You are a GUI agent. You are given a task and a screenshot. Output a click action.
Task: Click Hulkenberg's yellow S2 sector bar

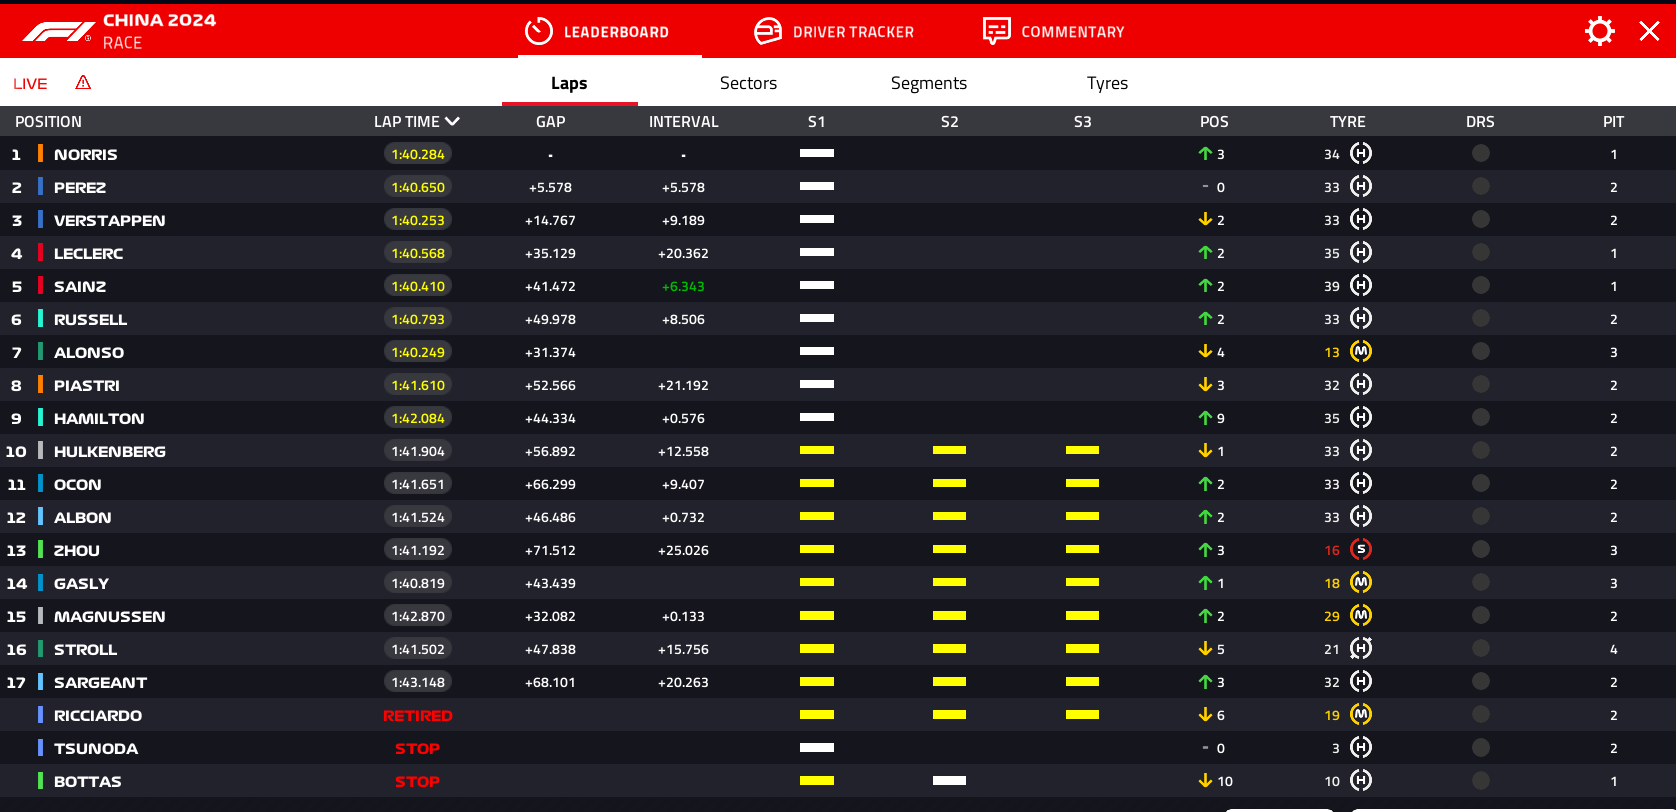click(x=949, y=450)
